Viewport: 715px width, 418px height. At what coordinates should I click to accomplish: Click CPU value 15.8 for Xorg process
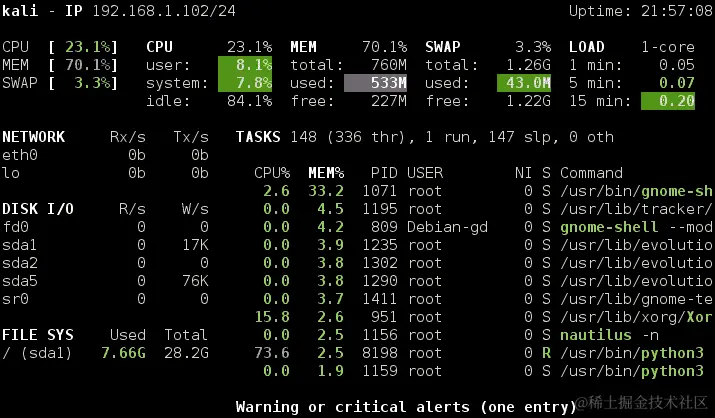(272, 317)
